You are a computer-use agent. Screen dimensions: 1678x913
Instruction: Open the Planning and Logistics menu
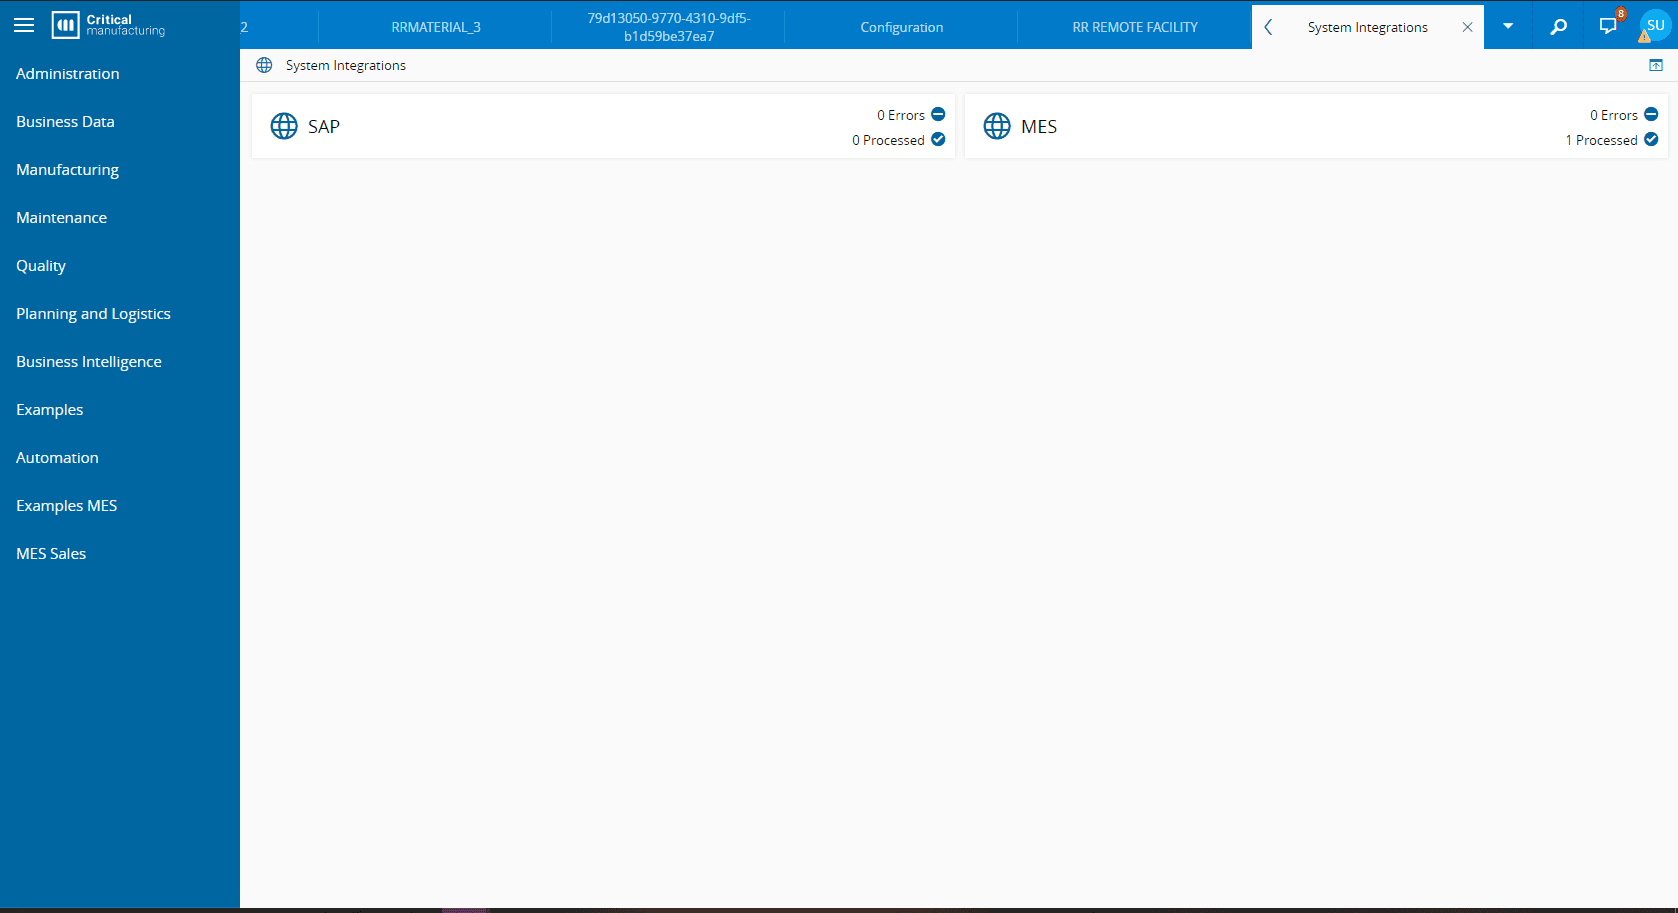(x=120, y=314)
